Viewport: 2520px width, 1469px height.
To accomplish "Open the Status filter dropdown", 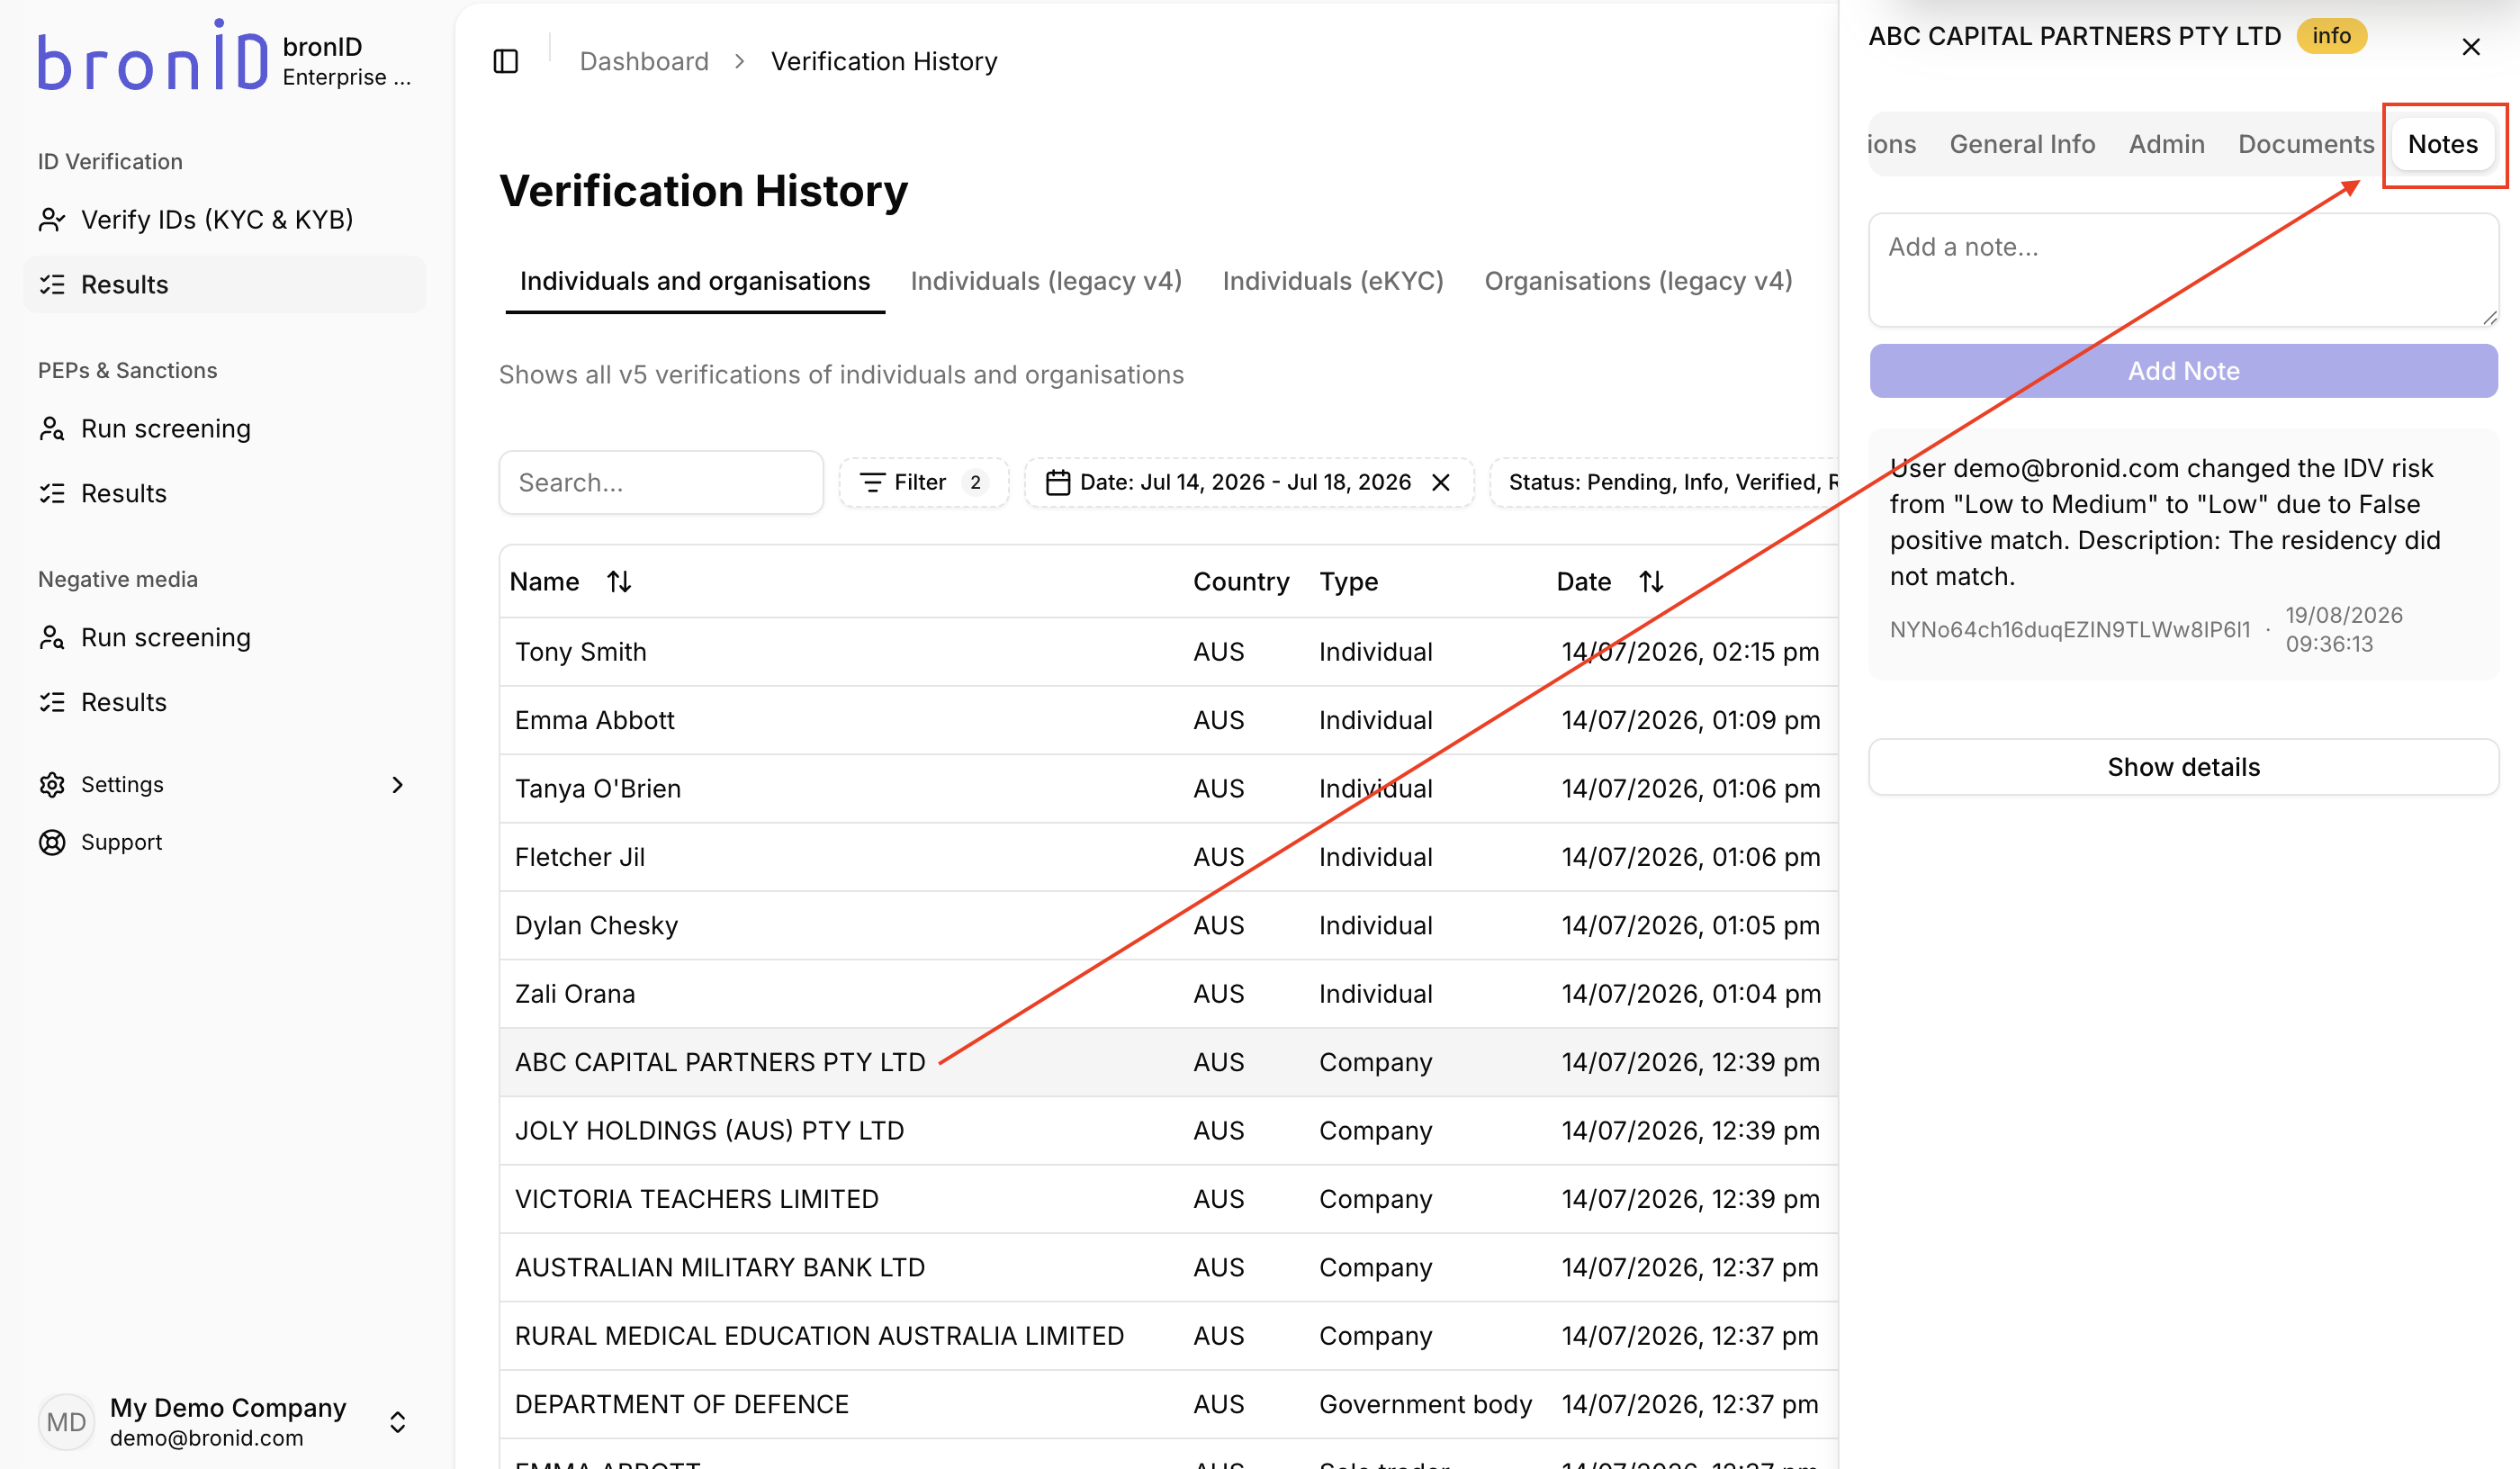I will coord(1664,483).
